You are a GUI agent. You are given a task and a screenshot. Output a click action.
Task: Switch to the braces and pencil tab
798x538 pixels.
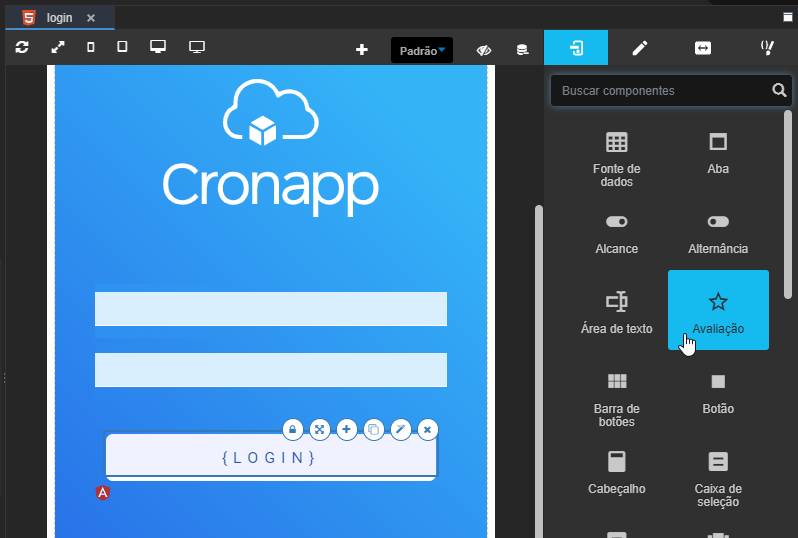pyautogui.click(x=766, y=48)
